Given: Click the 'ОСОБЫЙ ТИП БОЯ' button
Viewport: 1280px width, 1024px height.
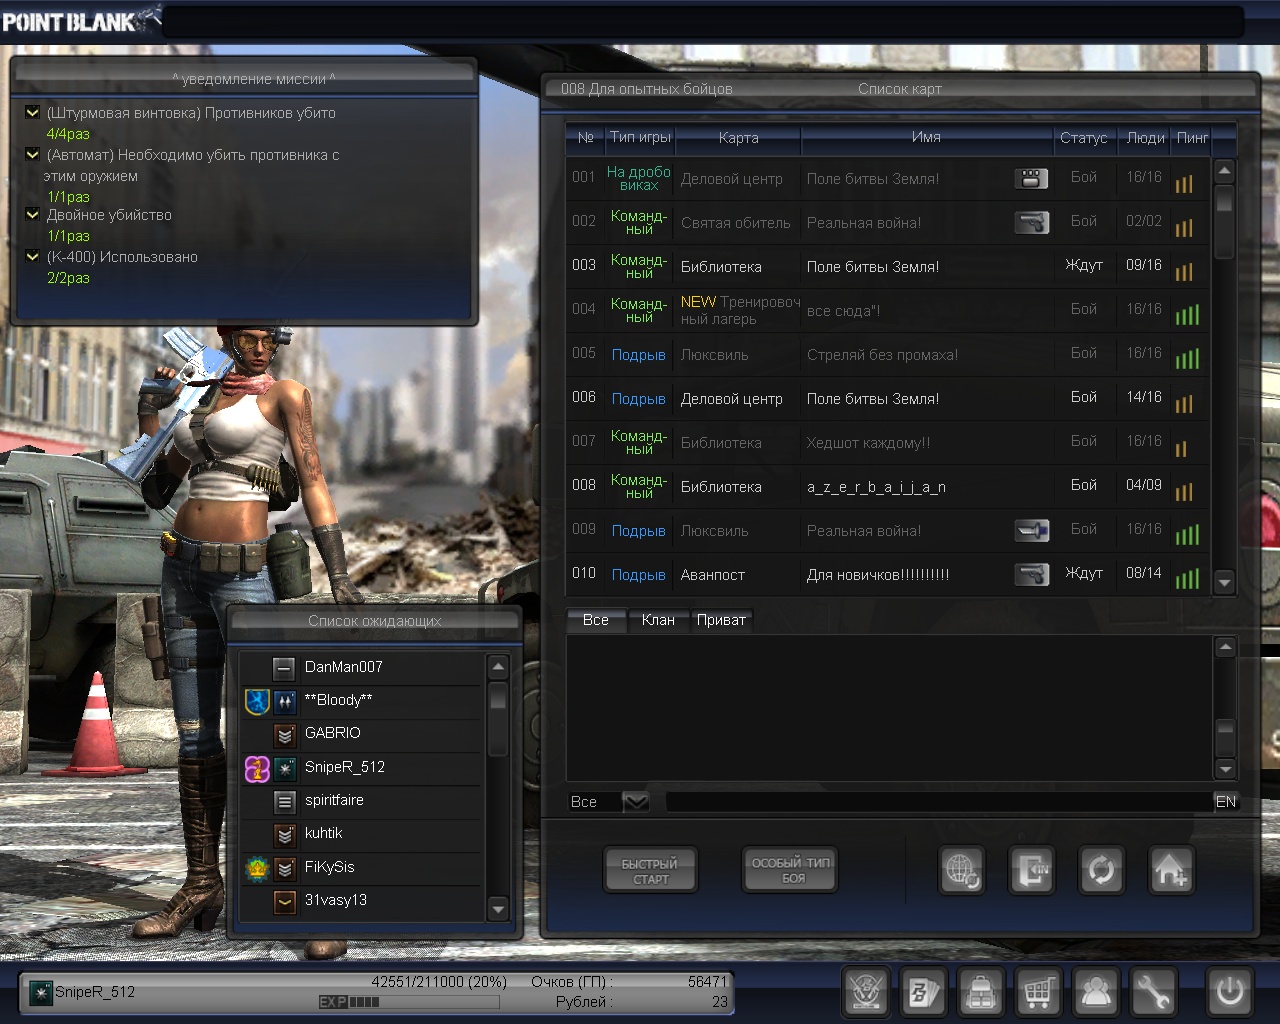Looking at the screenshot, I should (791, 870).
